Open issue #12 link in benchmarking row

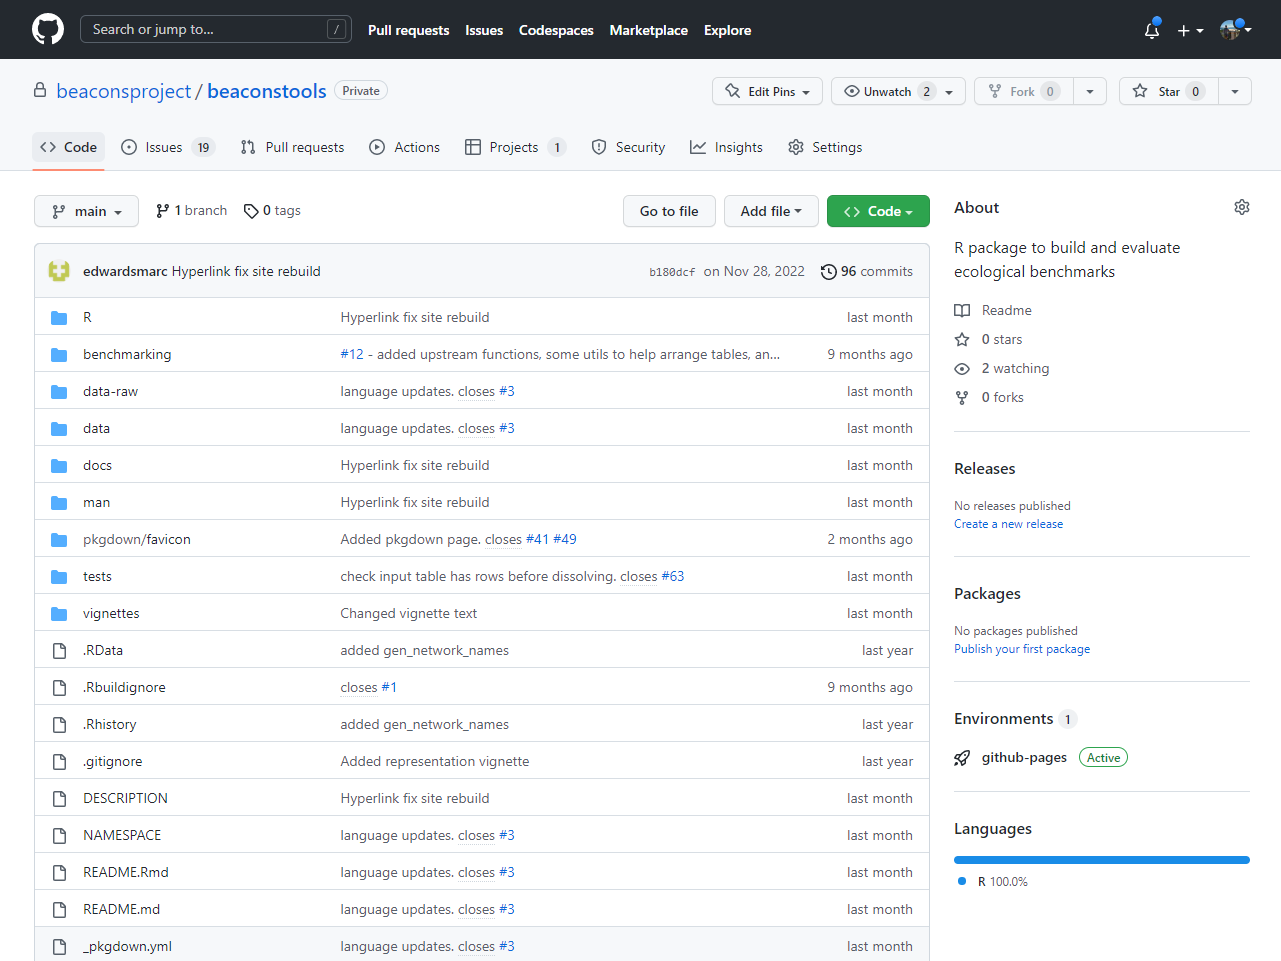(x=352, y=354)
